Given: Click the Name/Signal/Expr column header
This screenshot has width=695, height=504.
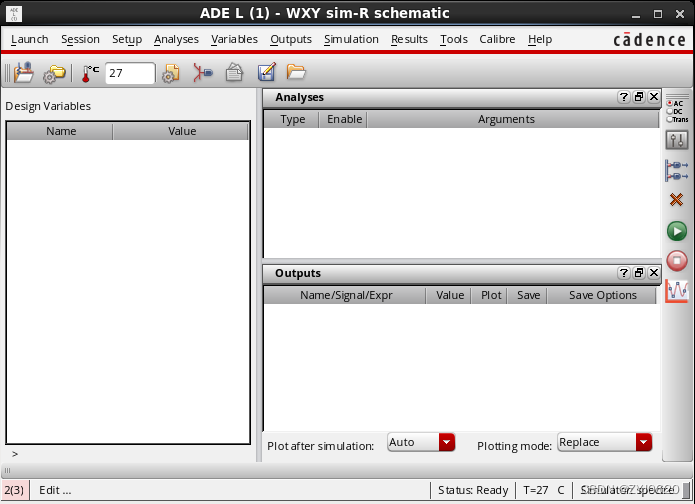Looking at the screenshot, I should (345, 295).
